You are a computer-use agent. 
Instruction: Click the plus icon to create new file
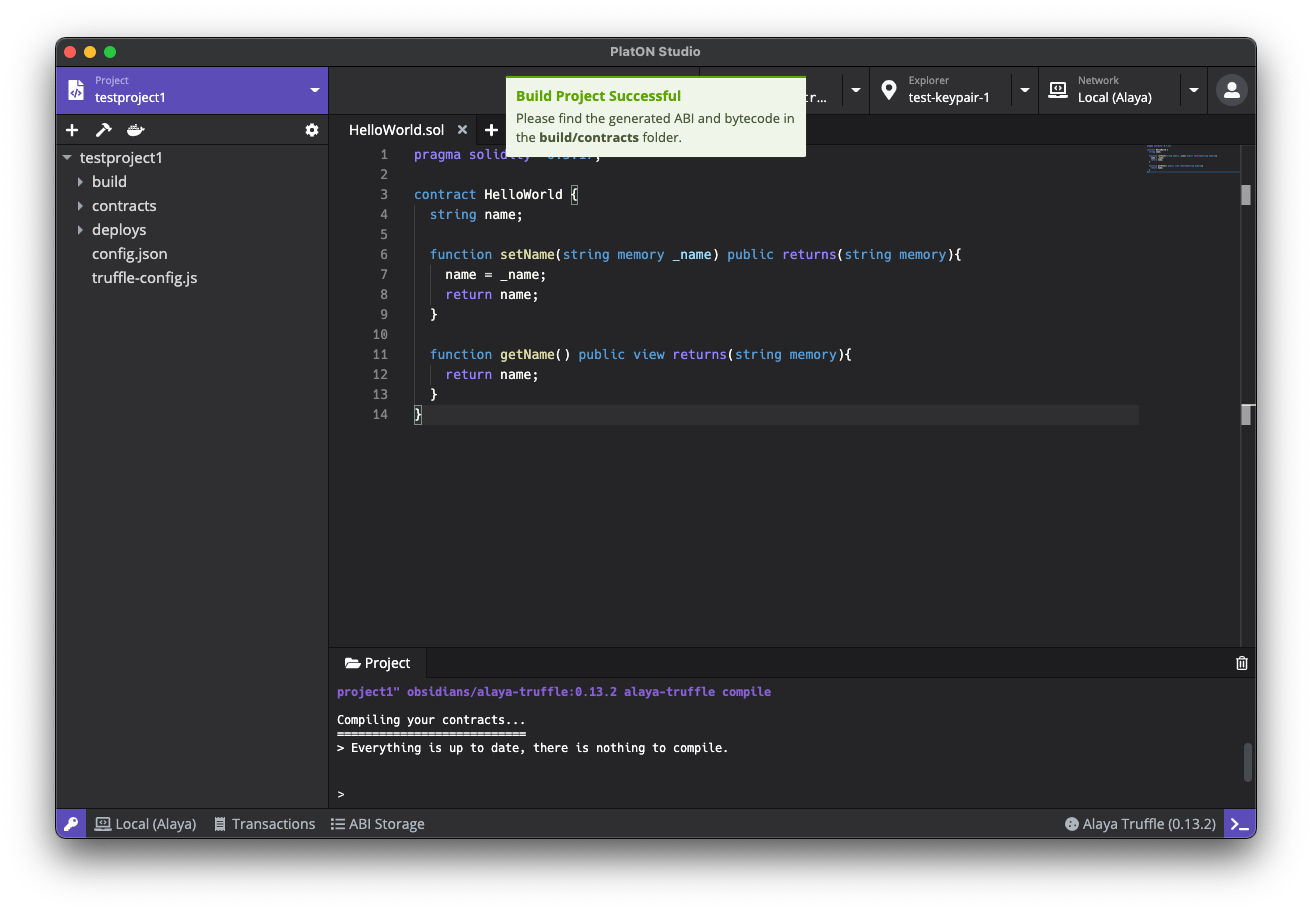[x=72, y=130]
